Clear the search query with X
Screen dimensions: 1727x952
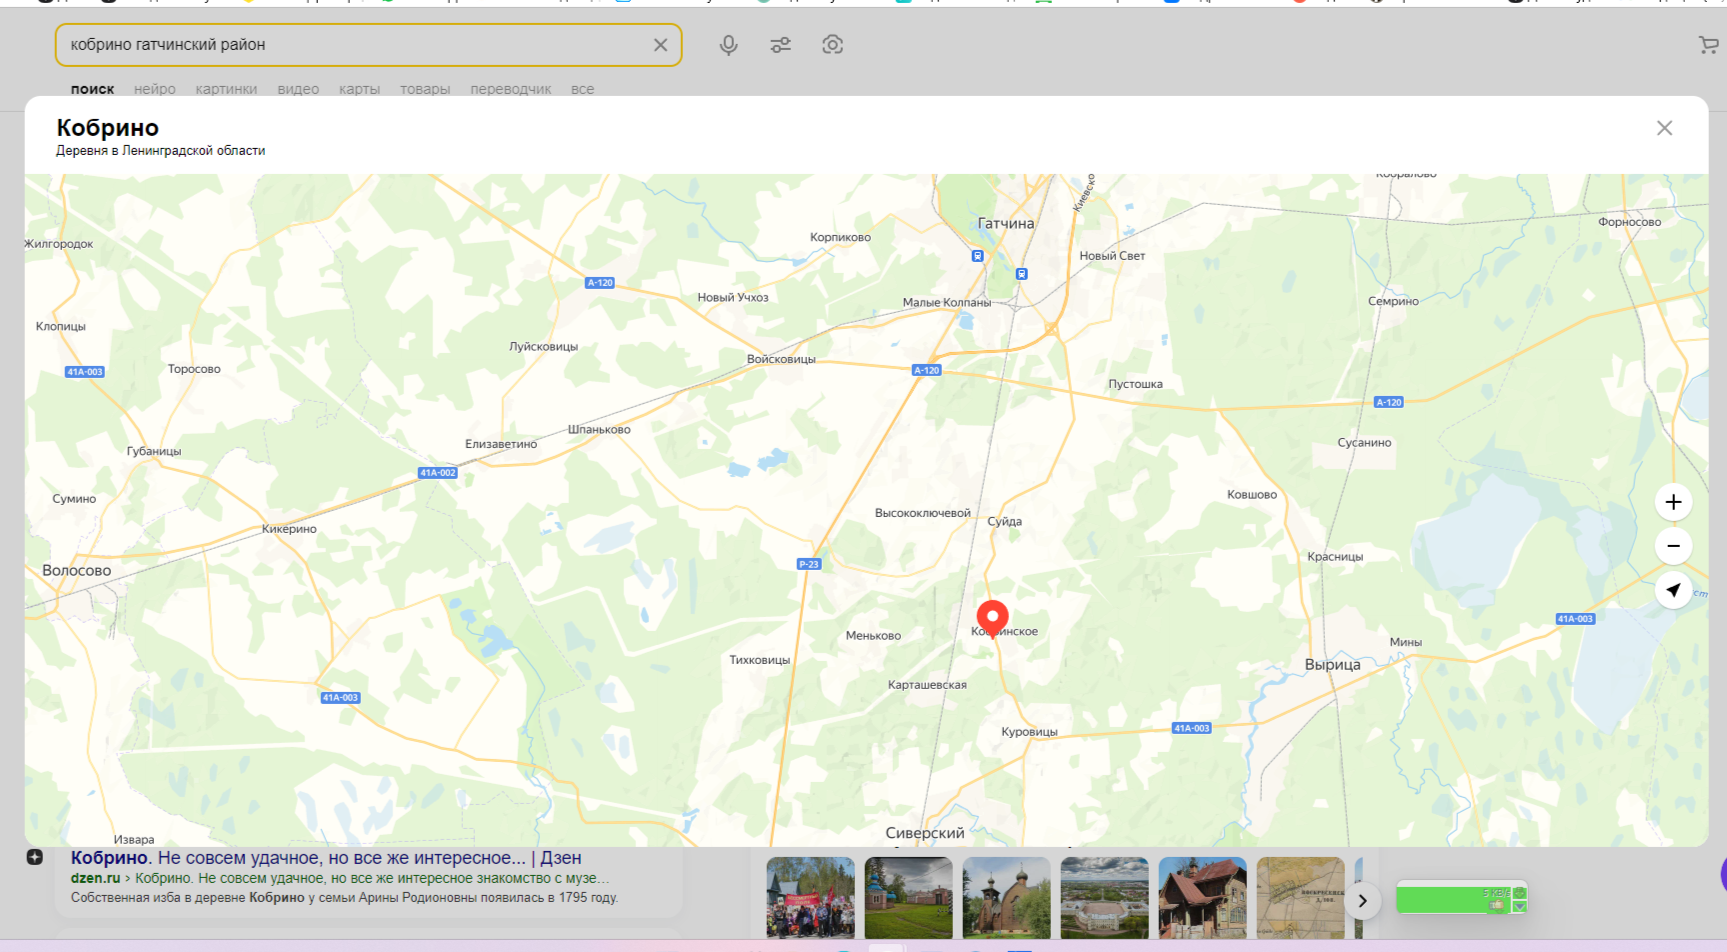(x=660, y=45)
